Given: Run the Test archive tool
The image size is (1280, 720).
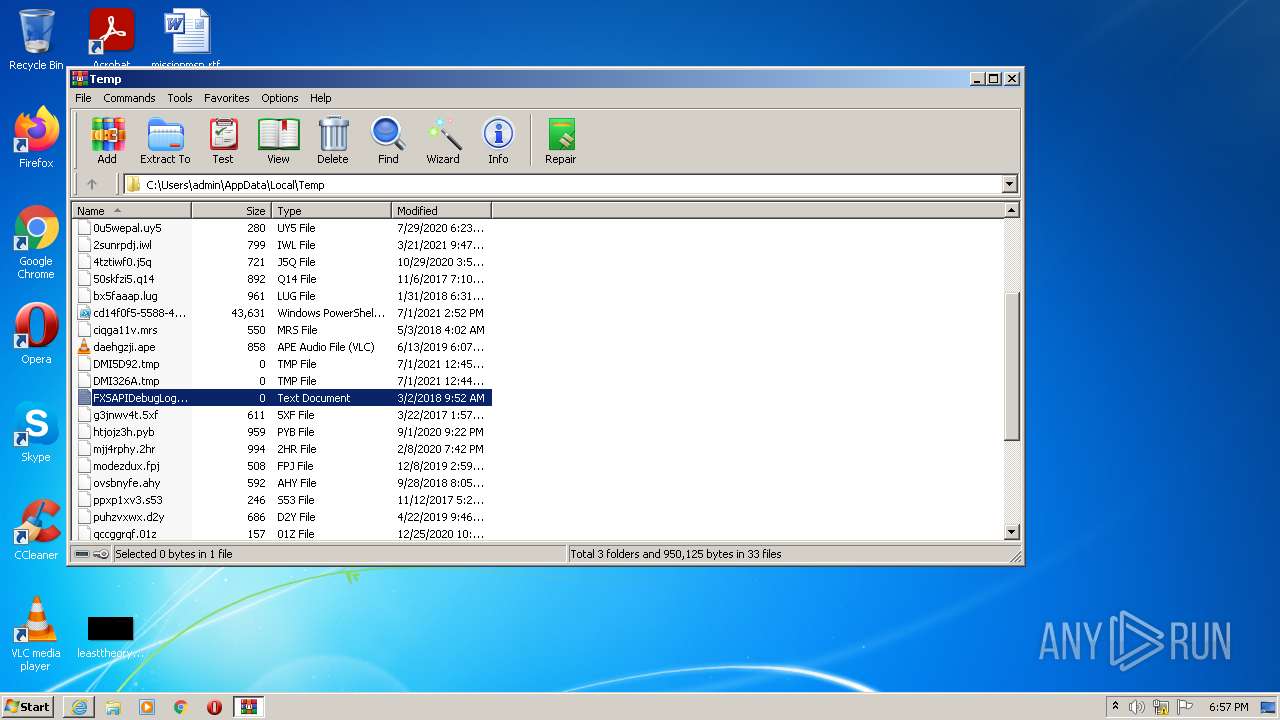Looking at the screenshot, I should [x=222, y=140].
